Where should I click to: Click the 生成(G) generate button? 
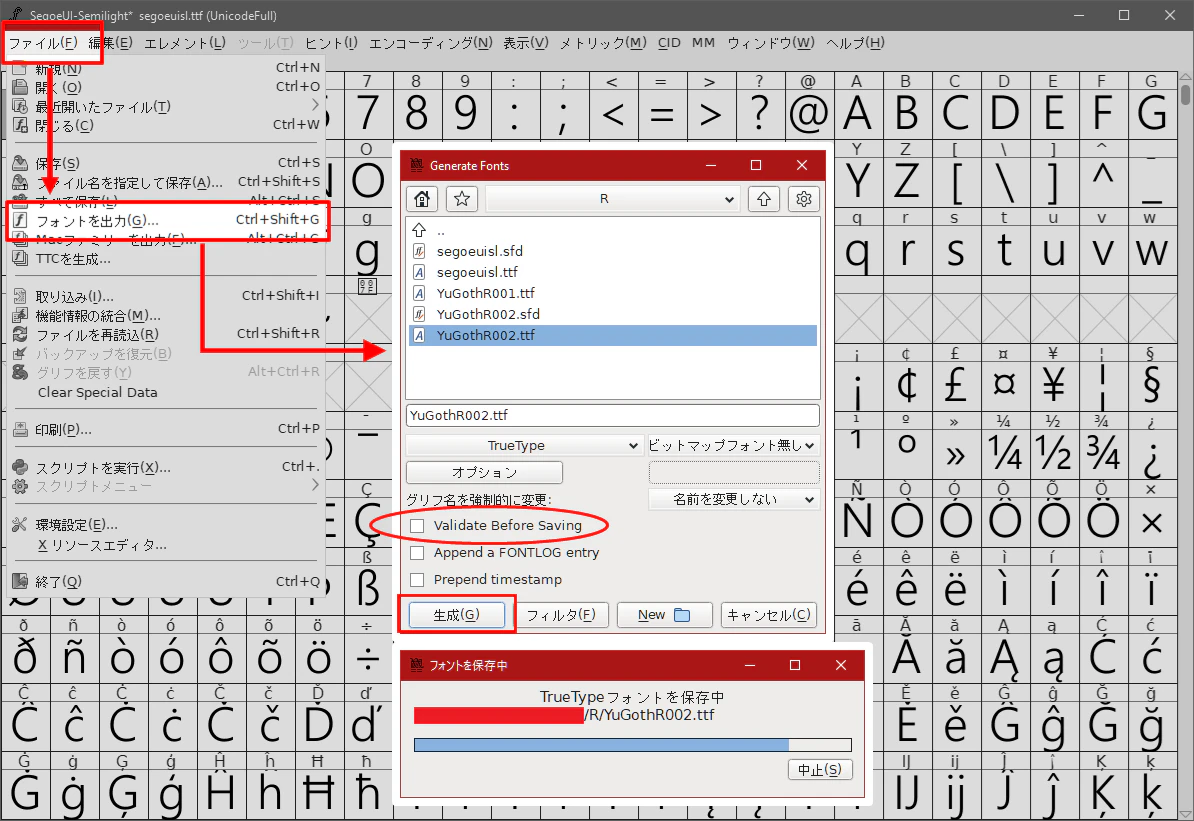[x=457, y=615]
